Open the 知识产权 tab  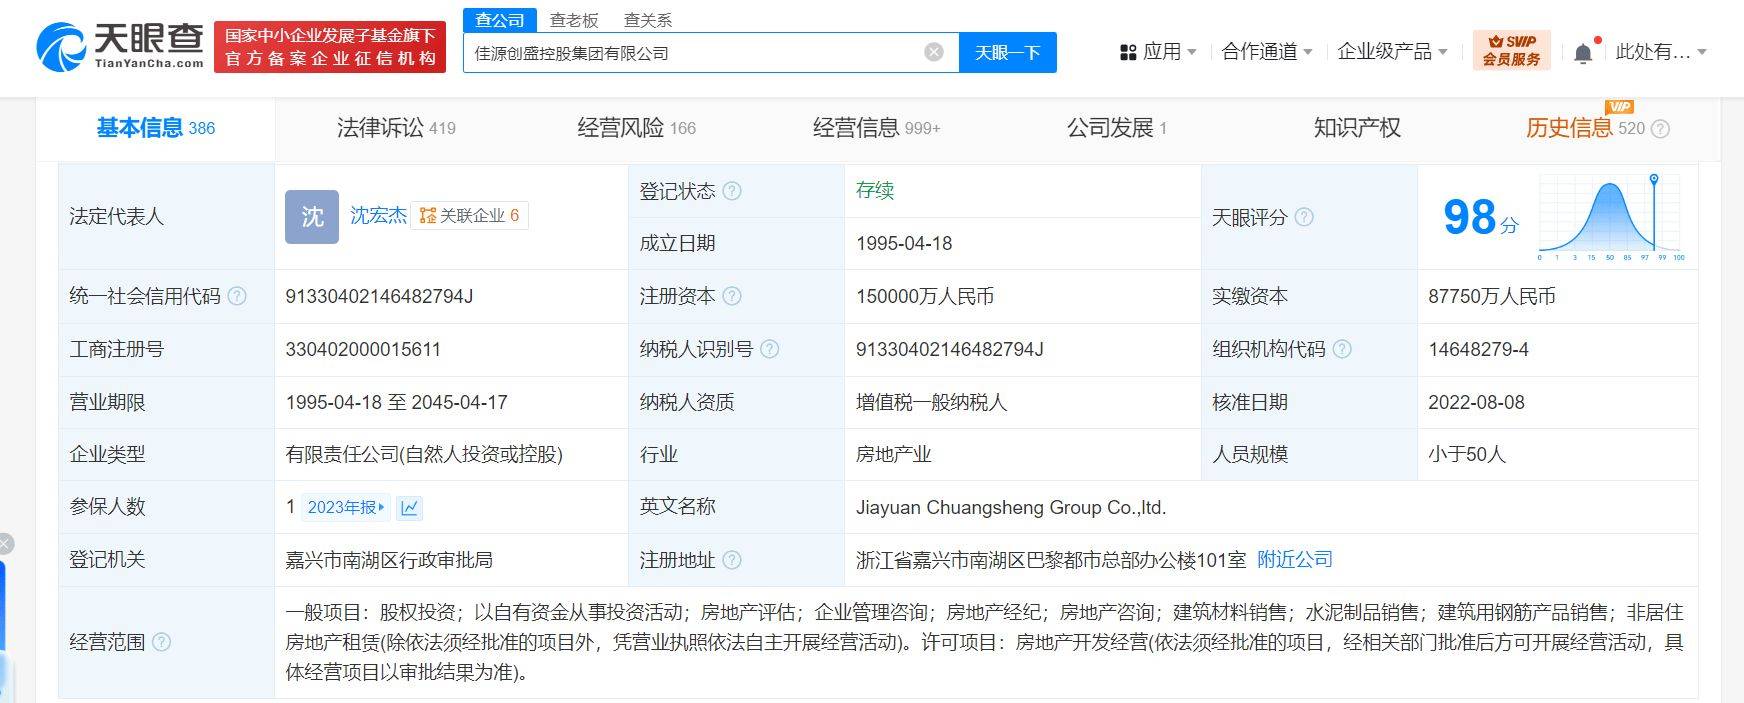1357,128
